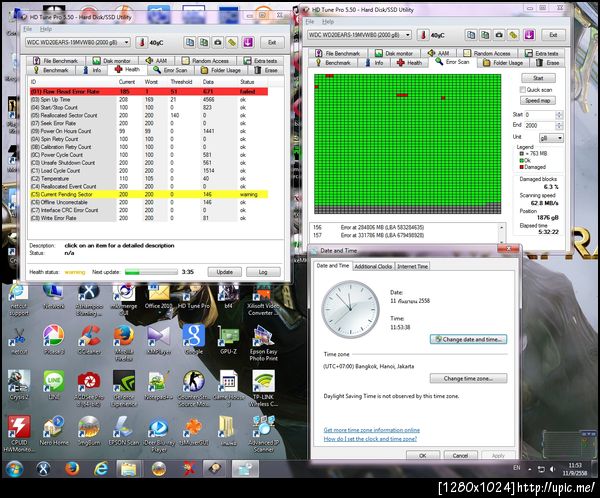This screenshot has width=600, height=498.
Task: Click scrollbar of the error list
Action: click(x=501, y=232)
